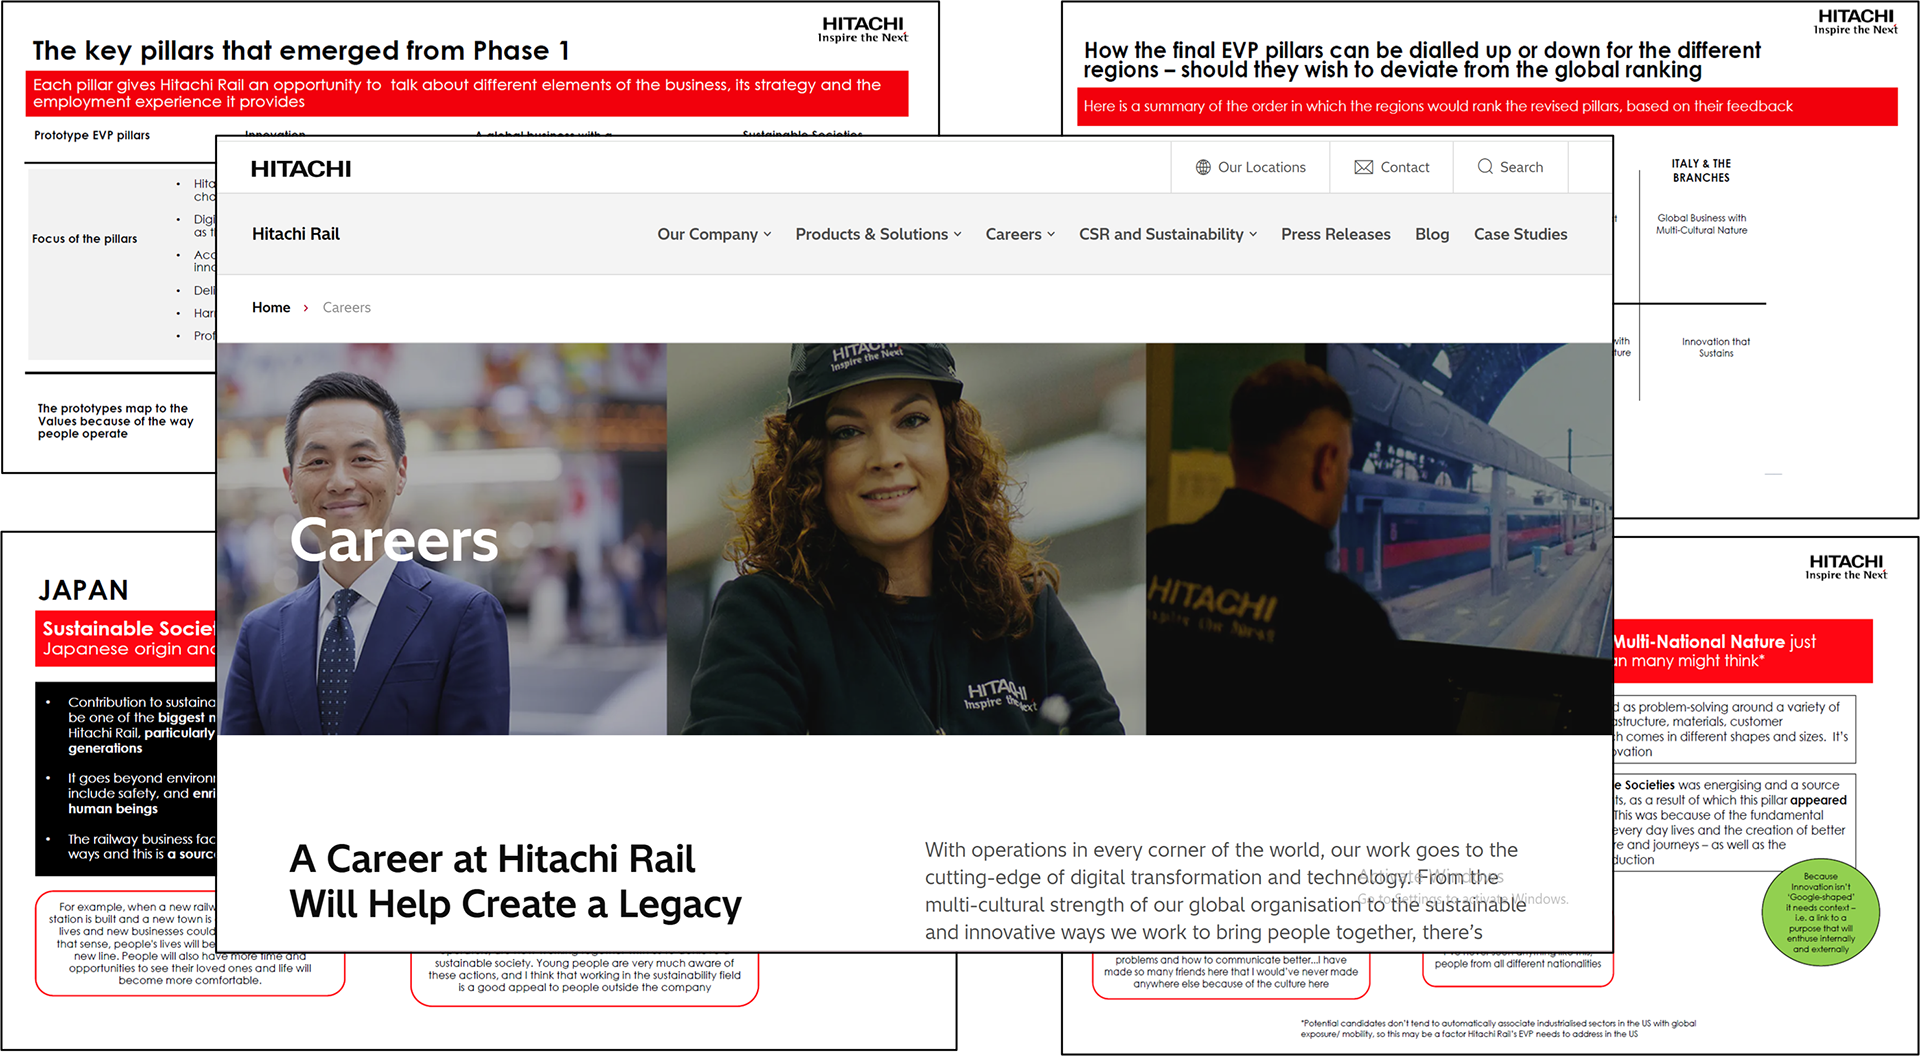Screen dimensions: 1920x1056
Task: Click 'The prototypes map to the Values' text
Action: (x=116, y=421)
